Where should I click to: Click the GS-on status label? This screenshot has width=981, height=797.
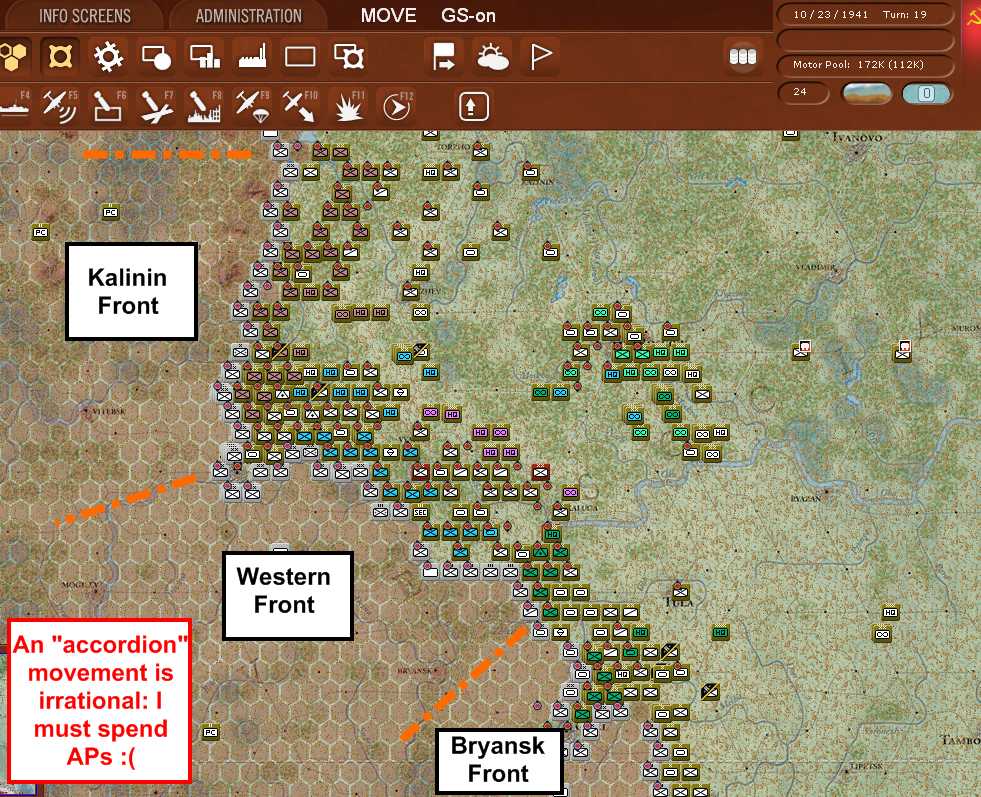[x=468, y=16]
